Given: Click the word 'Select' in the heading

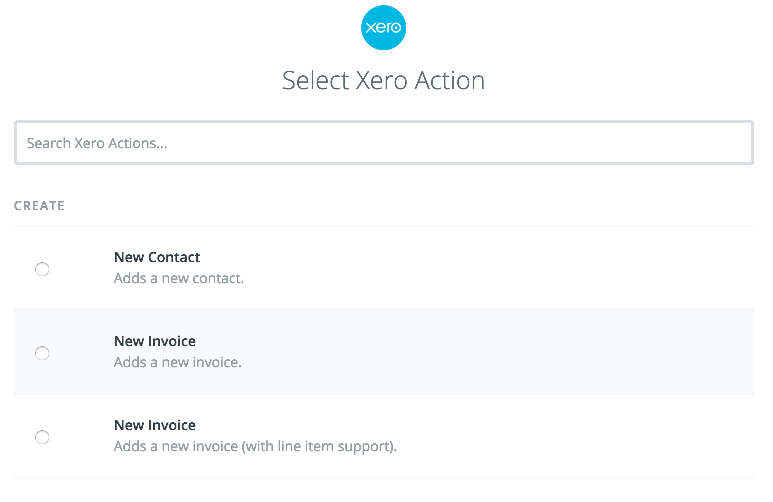Looking at the screenshot, I should 316,80.
